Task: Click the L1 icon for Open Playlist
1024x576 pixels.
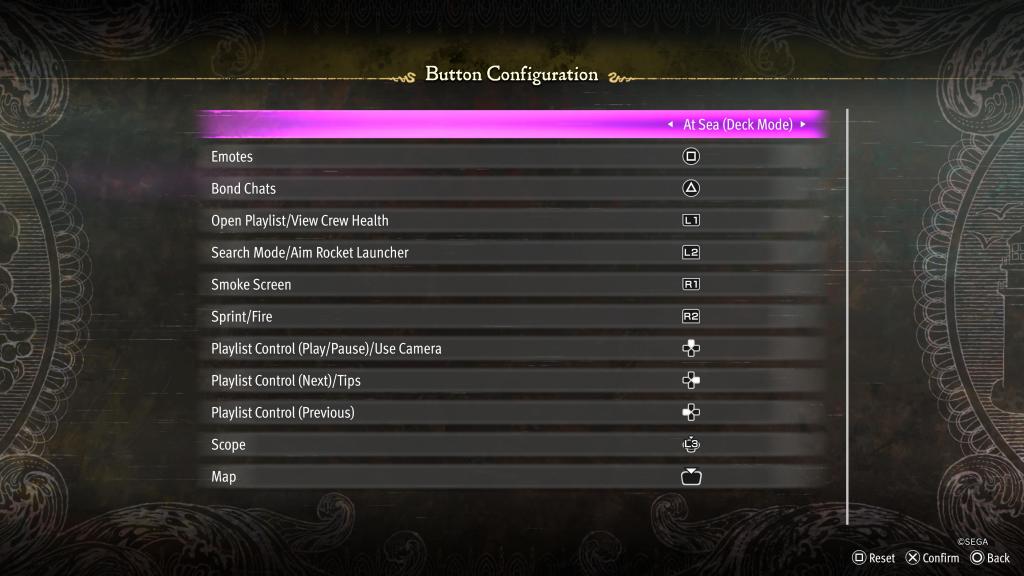Action: click(x=690, y=221)
